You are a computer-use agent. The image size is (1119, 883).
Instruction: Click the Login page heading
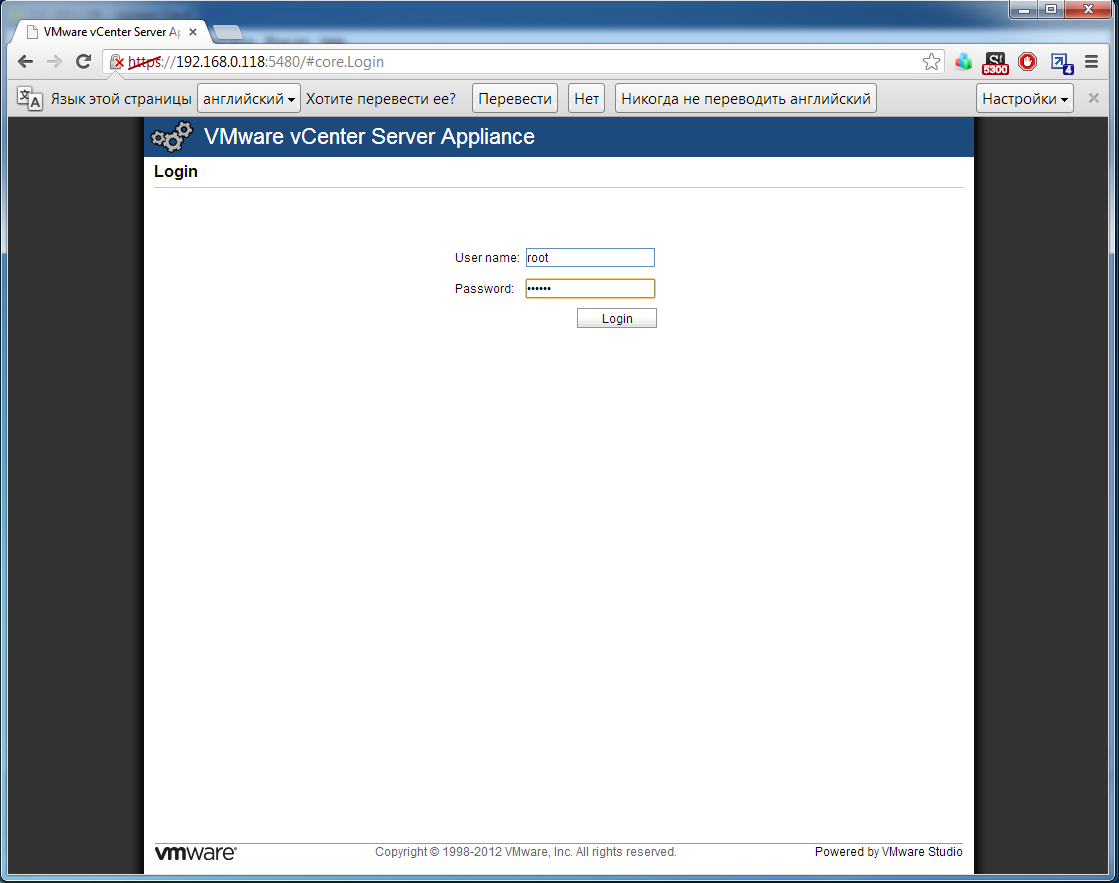pos(176,171)
